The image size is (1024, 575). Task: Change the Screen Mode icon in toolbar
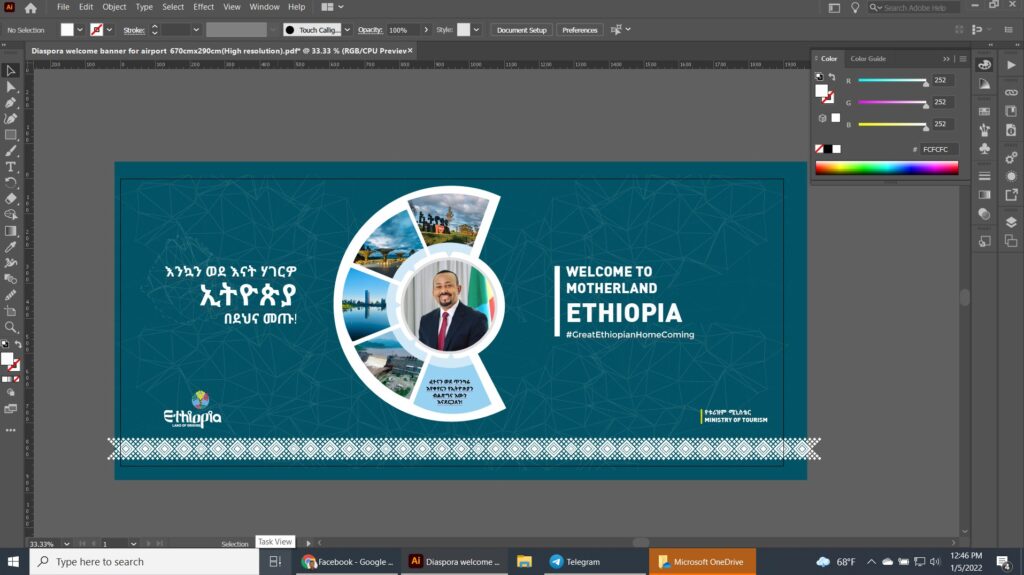coord(10,409)
